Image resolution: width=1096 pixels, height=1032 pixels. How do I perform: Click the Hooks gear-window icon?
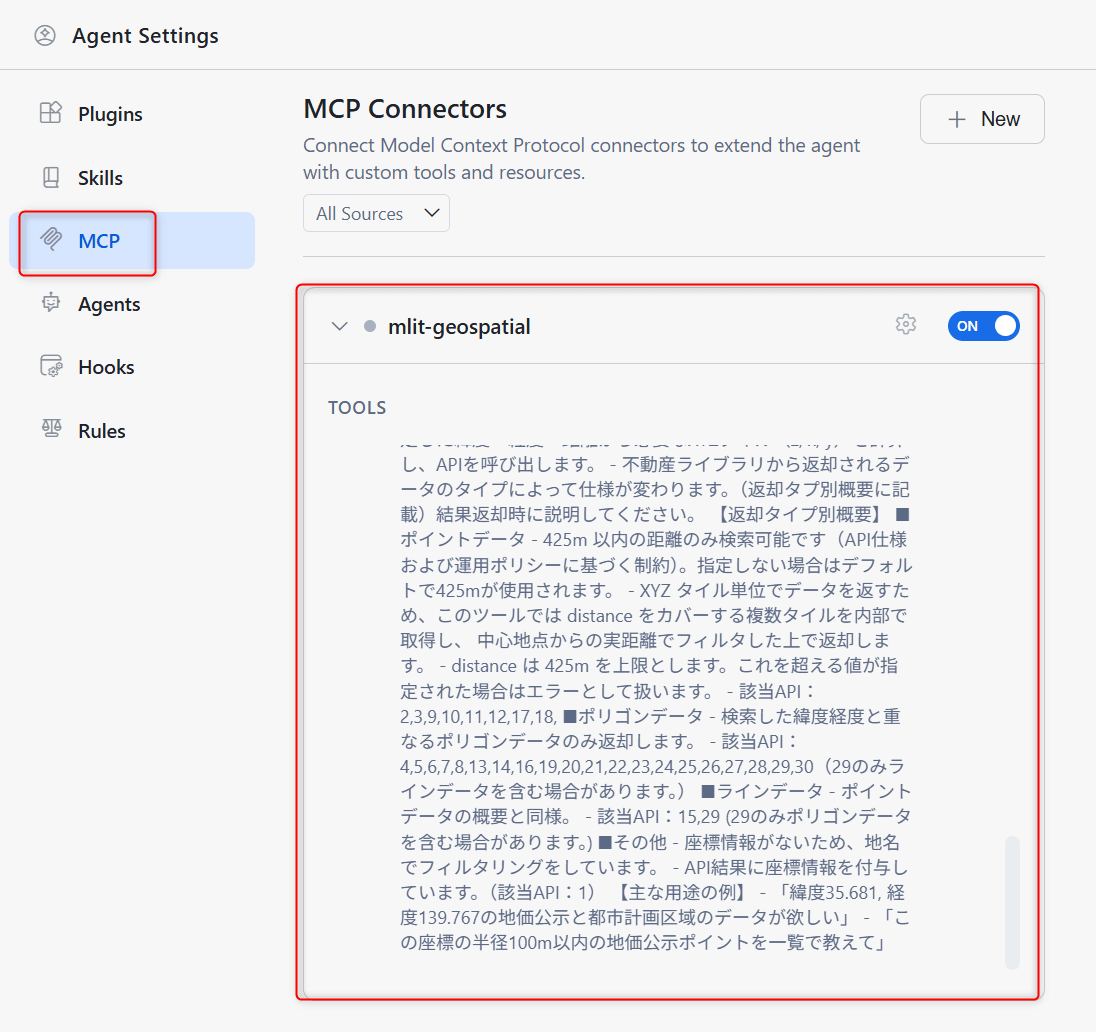click(50, 366)
